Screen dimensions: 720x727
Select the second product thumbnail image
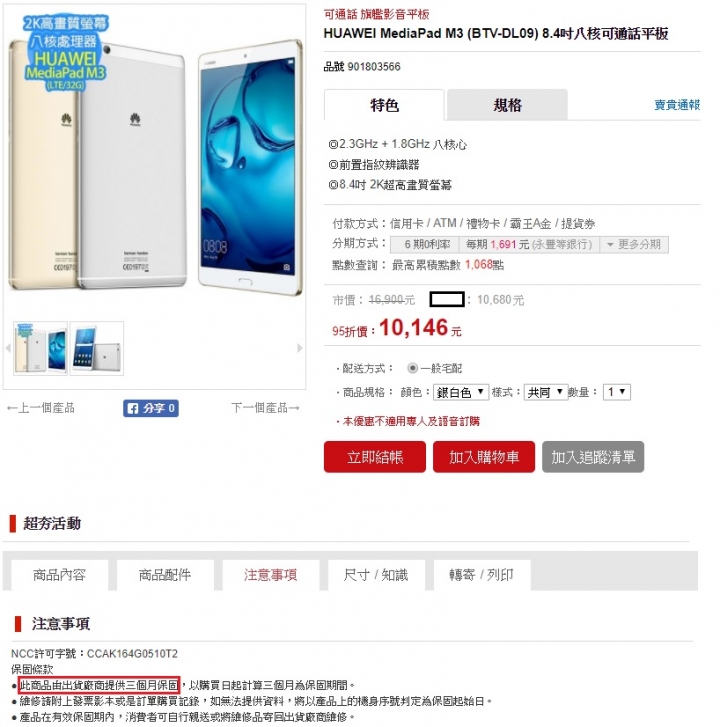[97, 348]
